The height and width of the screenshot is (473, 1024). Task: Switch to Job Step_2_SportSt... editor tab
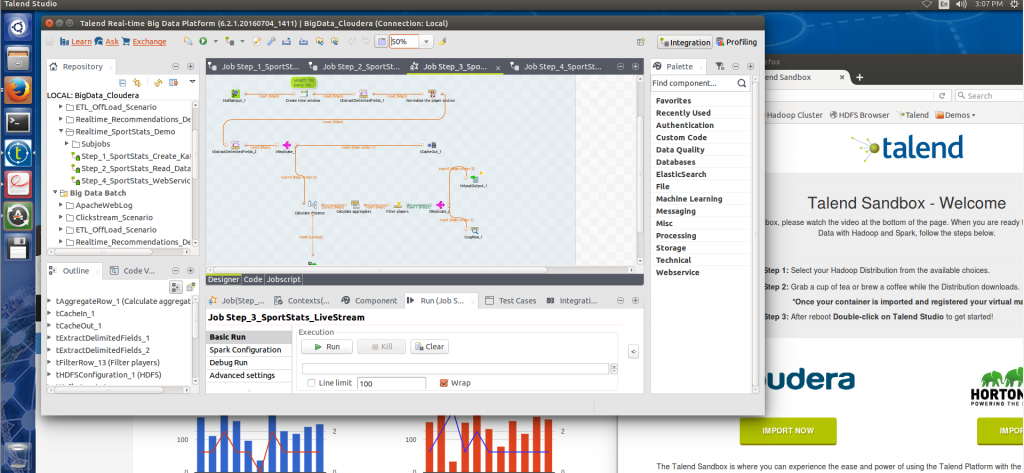pos(356,66)
